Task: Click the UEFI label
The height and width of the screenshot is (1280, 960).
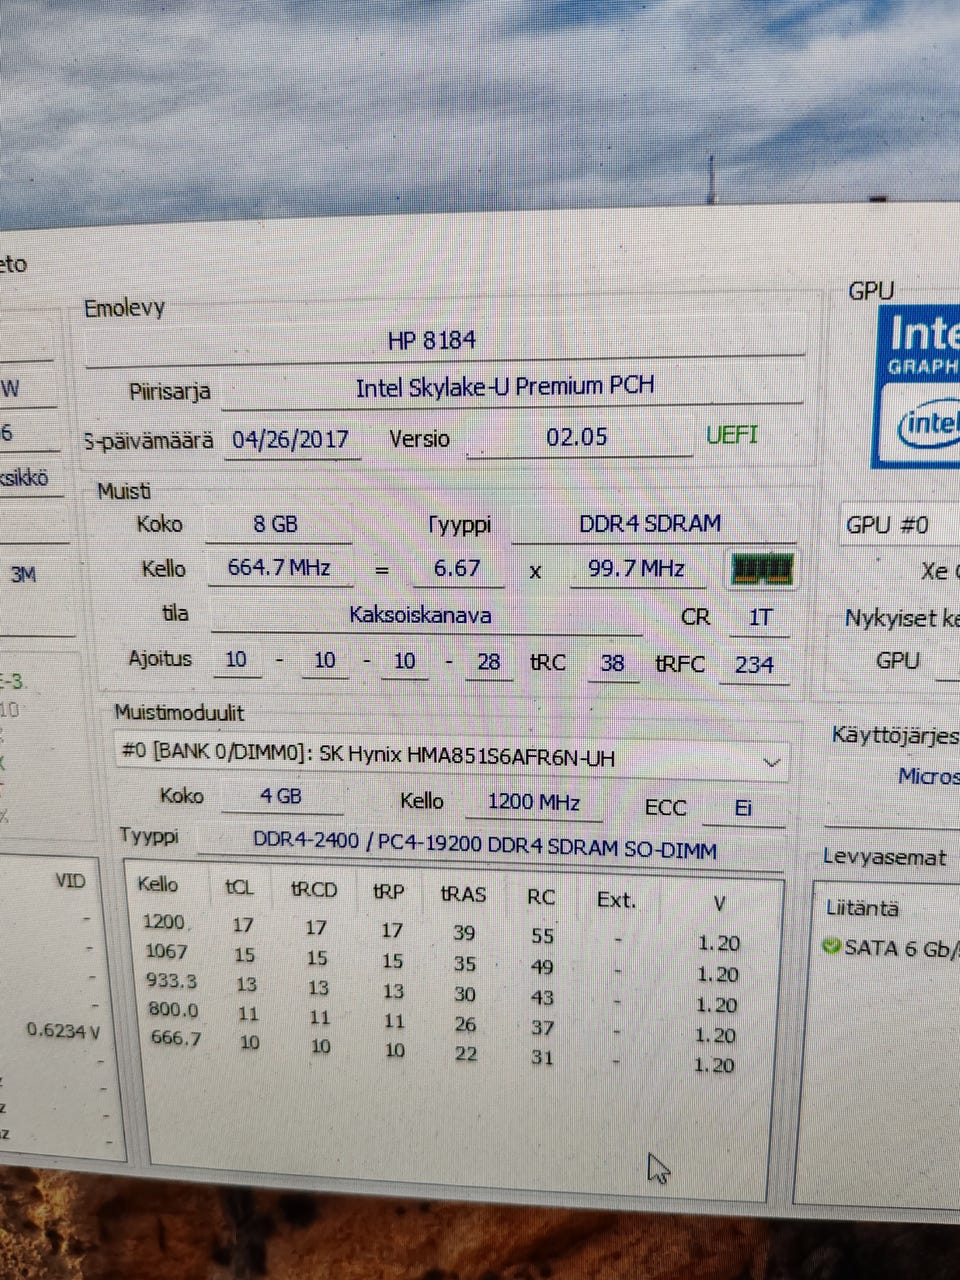Action: pos(732,435)
